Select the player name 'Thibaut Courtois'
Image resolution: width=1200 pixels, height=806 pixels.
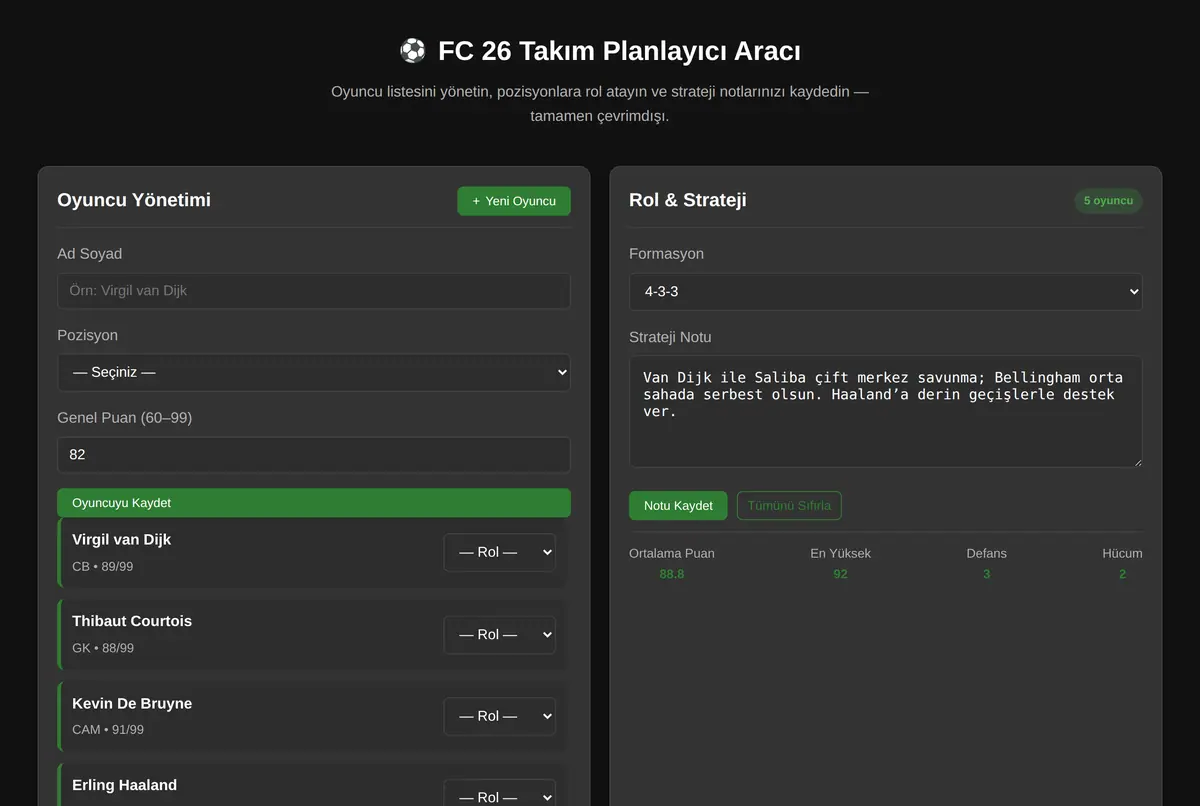[x=132, y=621]
